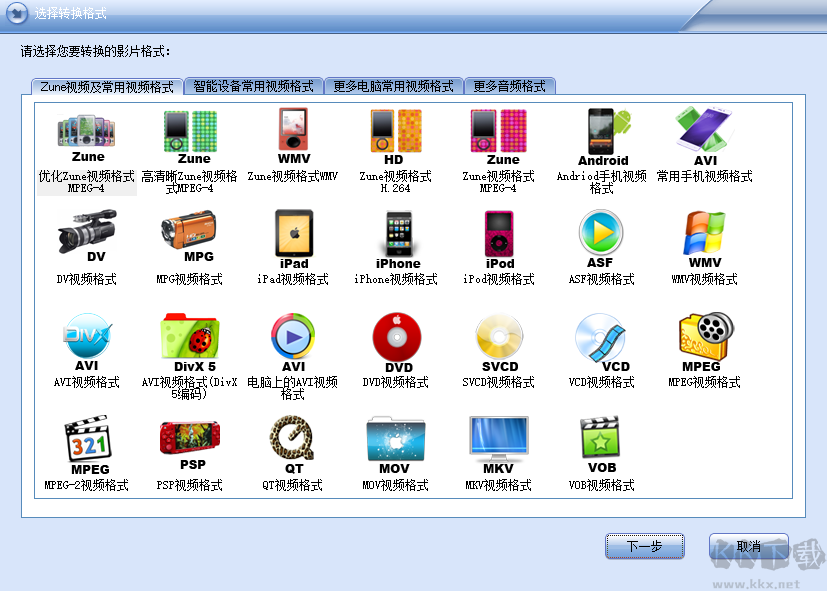The image size is (827, 591).
Task: Click the Andriod手机视频格式 label text
Action: [x=602, y=182]
